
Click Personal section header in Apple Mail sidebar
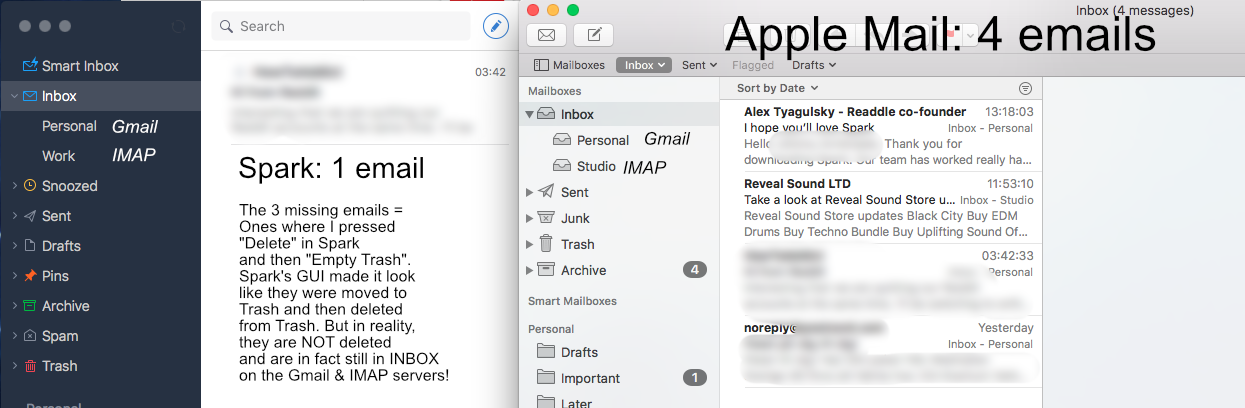pyautogui.click(x=551, y=329)
